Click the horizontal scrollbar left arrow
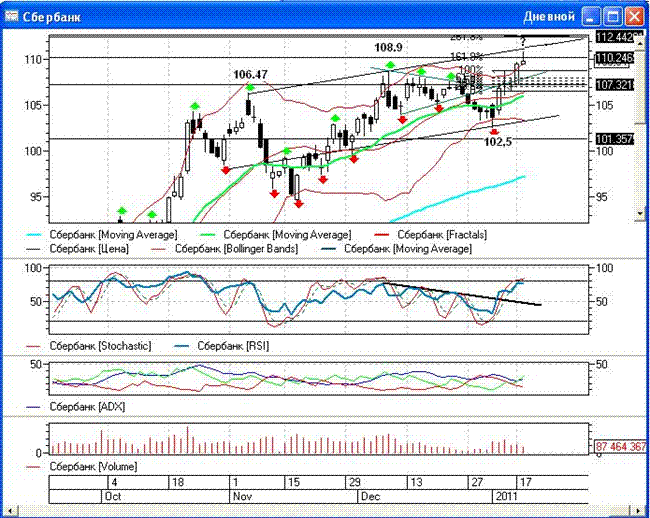This screenshot has width=650, height=518. (x=10, y=510)
